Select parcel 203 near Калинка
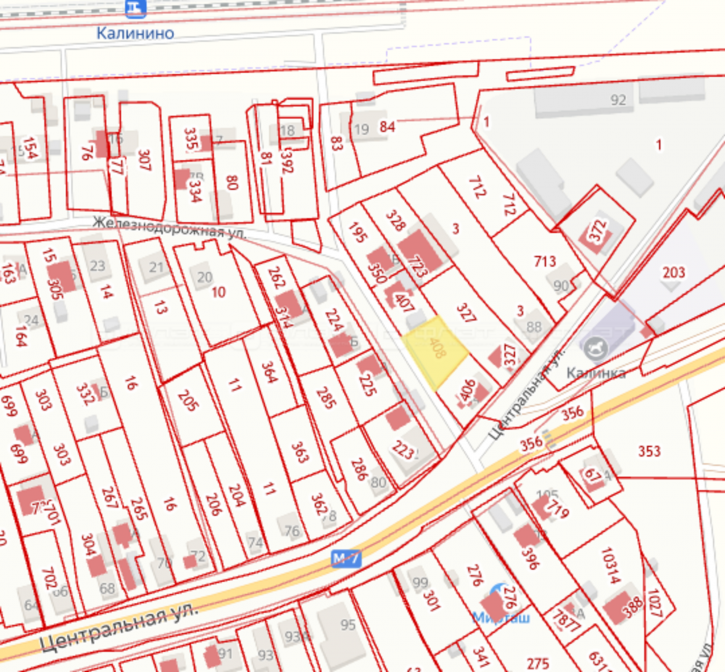This screenshot has height=672, width=725. (x=673, y=272)
